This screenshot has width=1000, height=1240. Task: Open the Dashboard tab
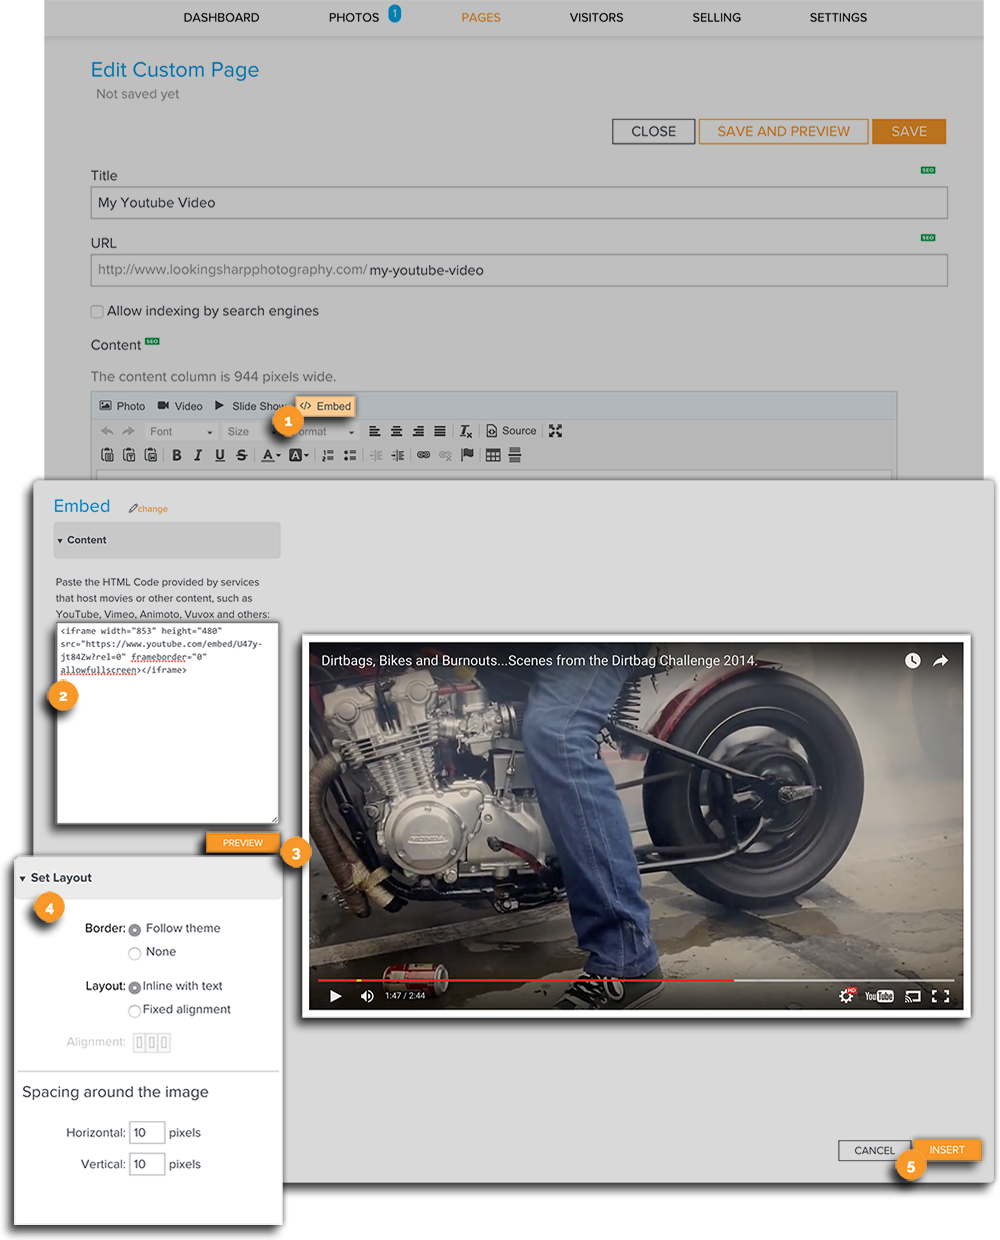221,18
